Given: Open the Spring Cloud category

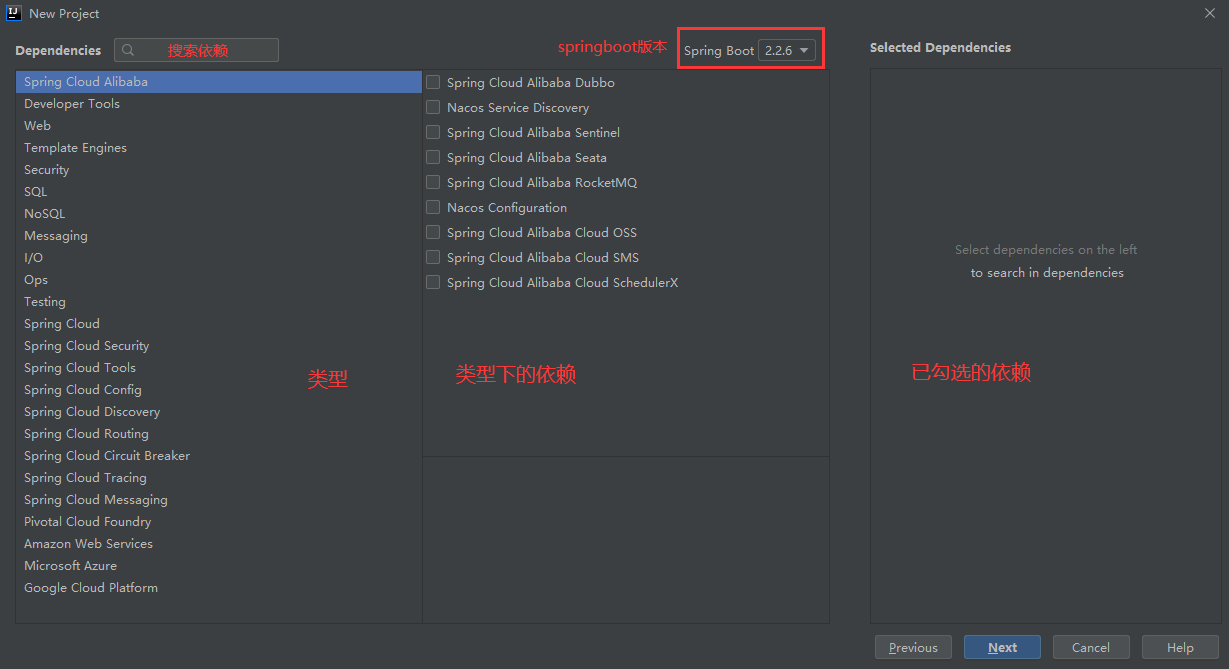Looking at the screenshot, I should pyautogui.click(x=219, y=324).
